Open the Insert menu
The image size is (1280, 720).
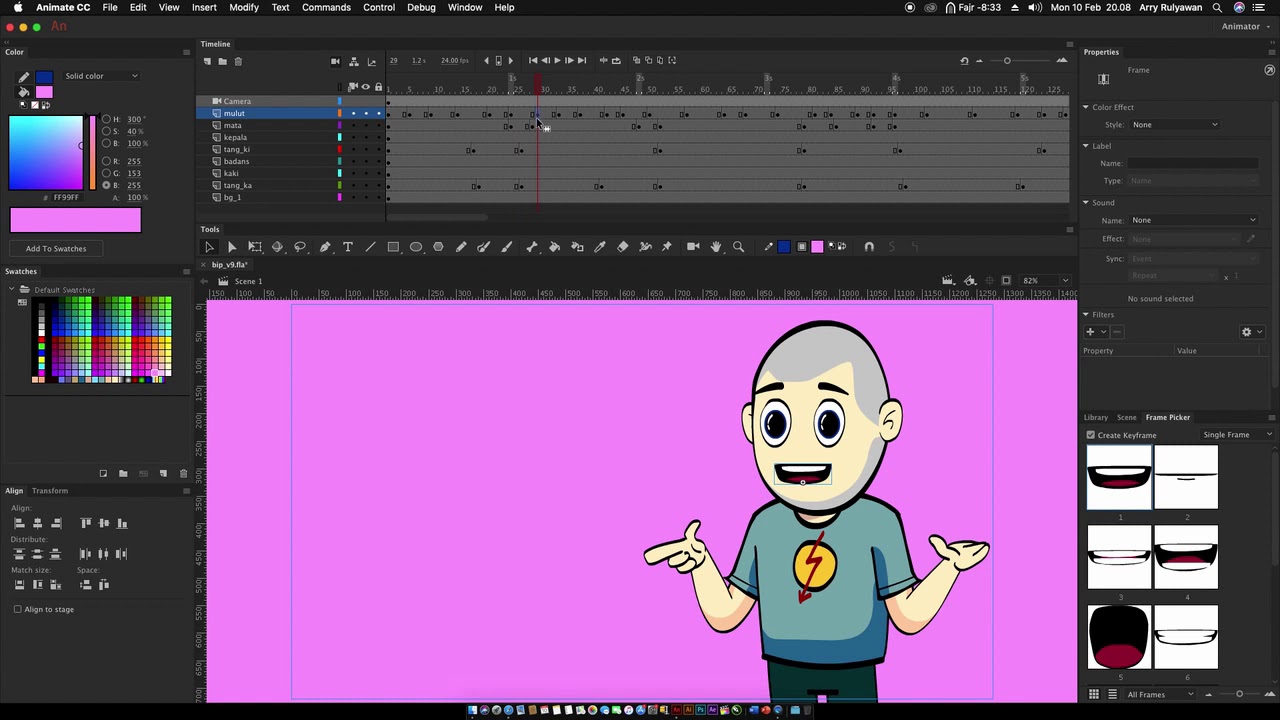click(204, 7)
